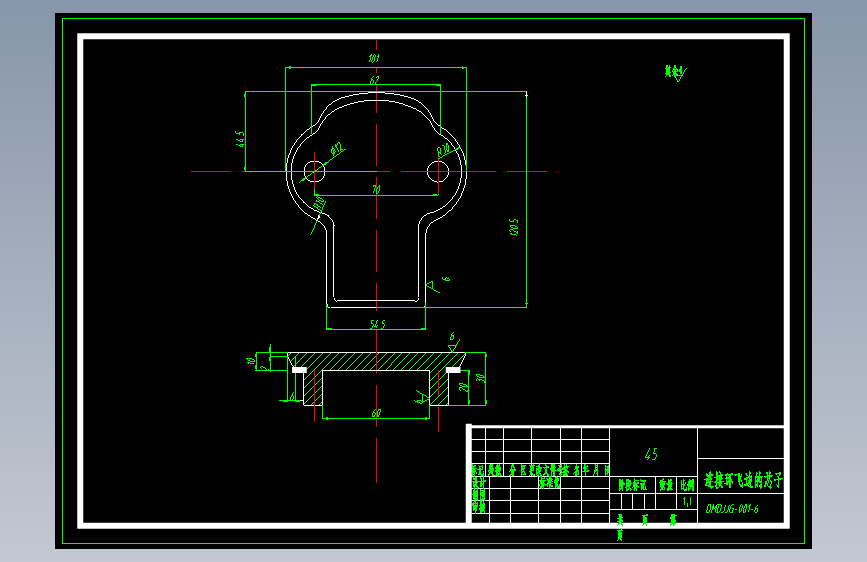Select the 101 width dimension text

(374, 58)
